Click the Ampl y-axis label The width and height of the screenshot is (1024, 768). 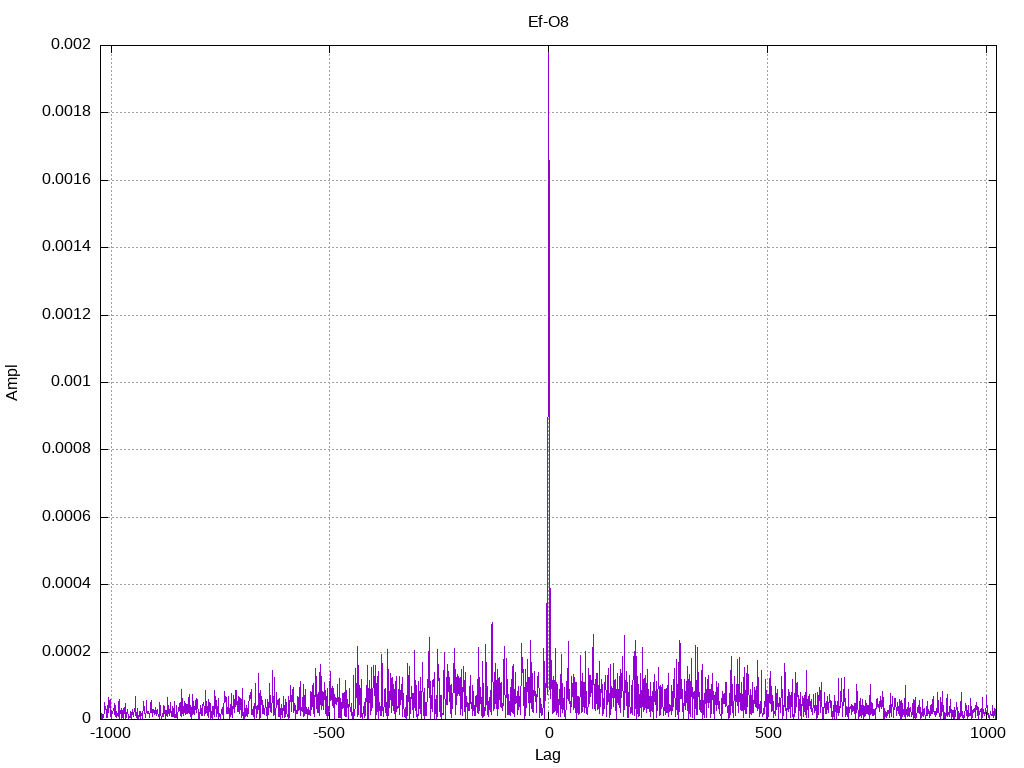click(13, 382)
